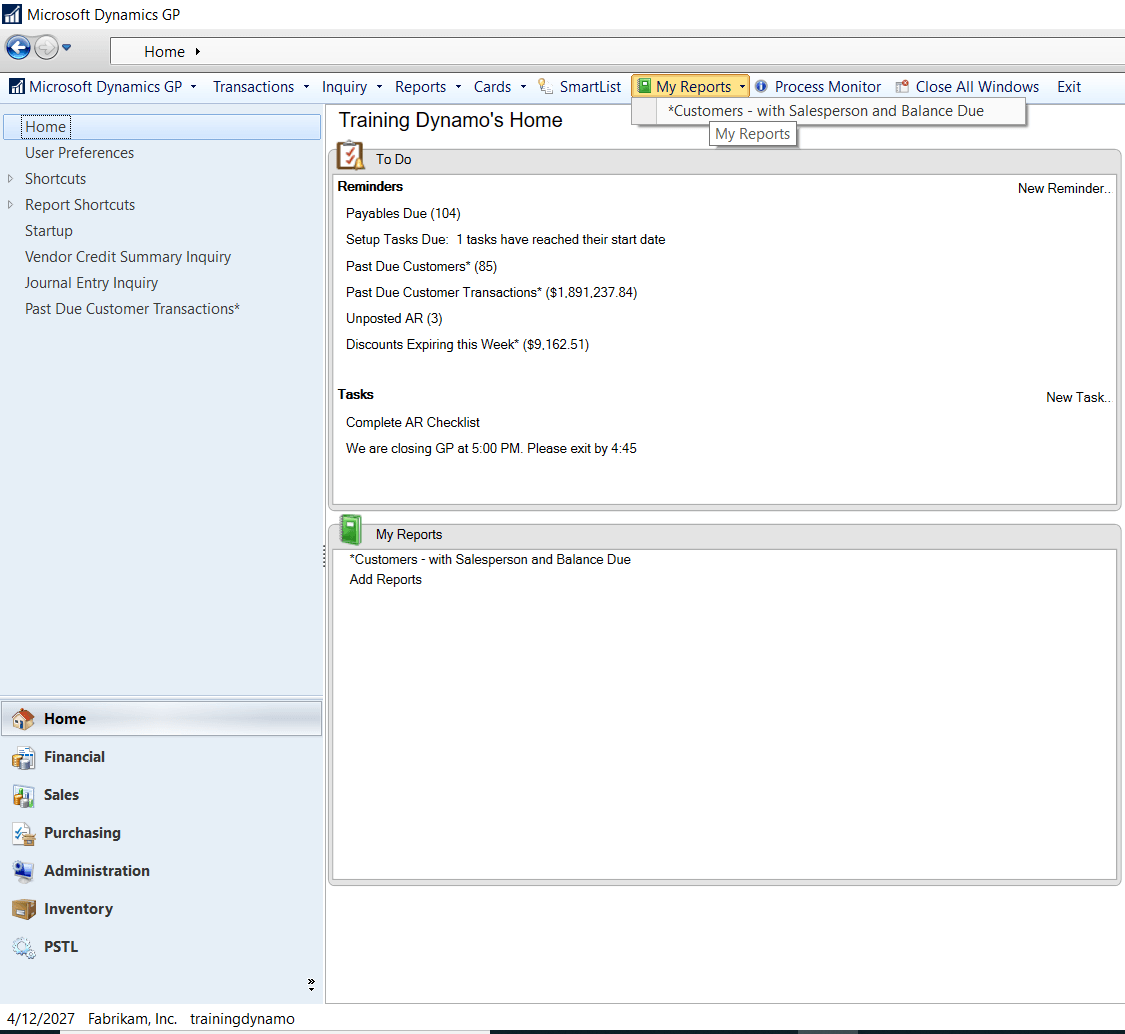This screenshot has height=1034, width=1125.
Task: Switch to Sales using the module icon
Action: coord(23,794)
